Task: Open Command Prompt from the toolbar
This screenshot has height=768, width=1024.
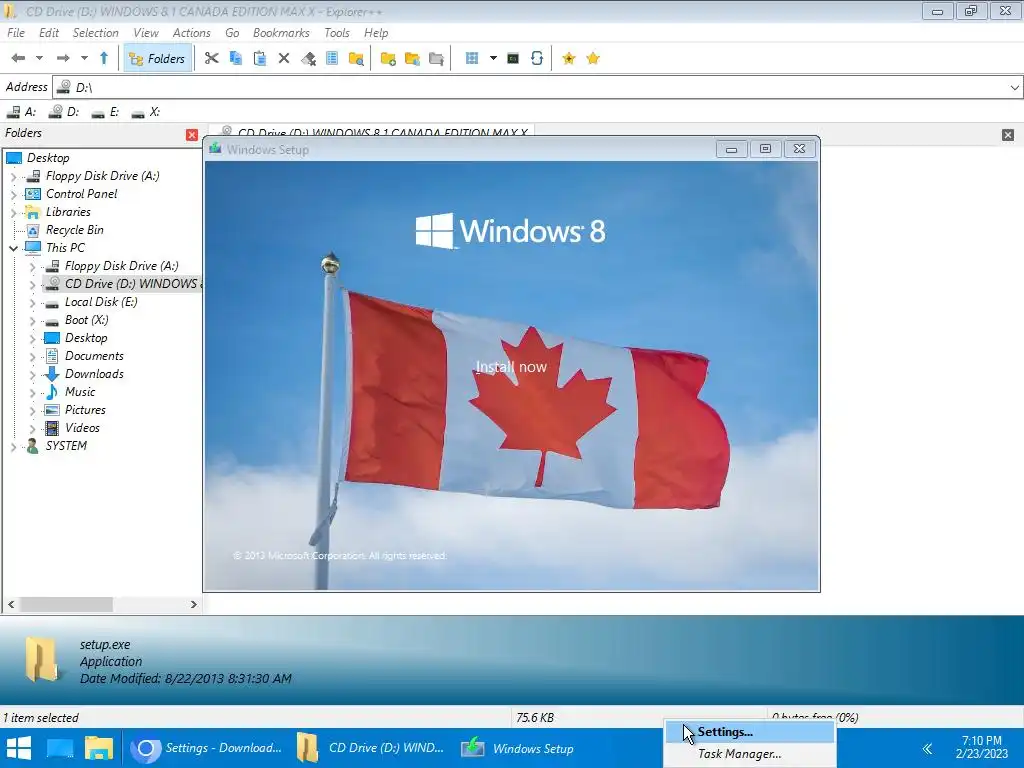Action: pyautogui.click(x=513, y=58)
